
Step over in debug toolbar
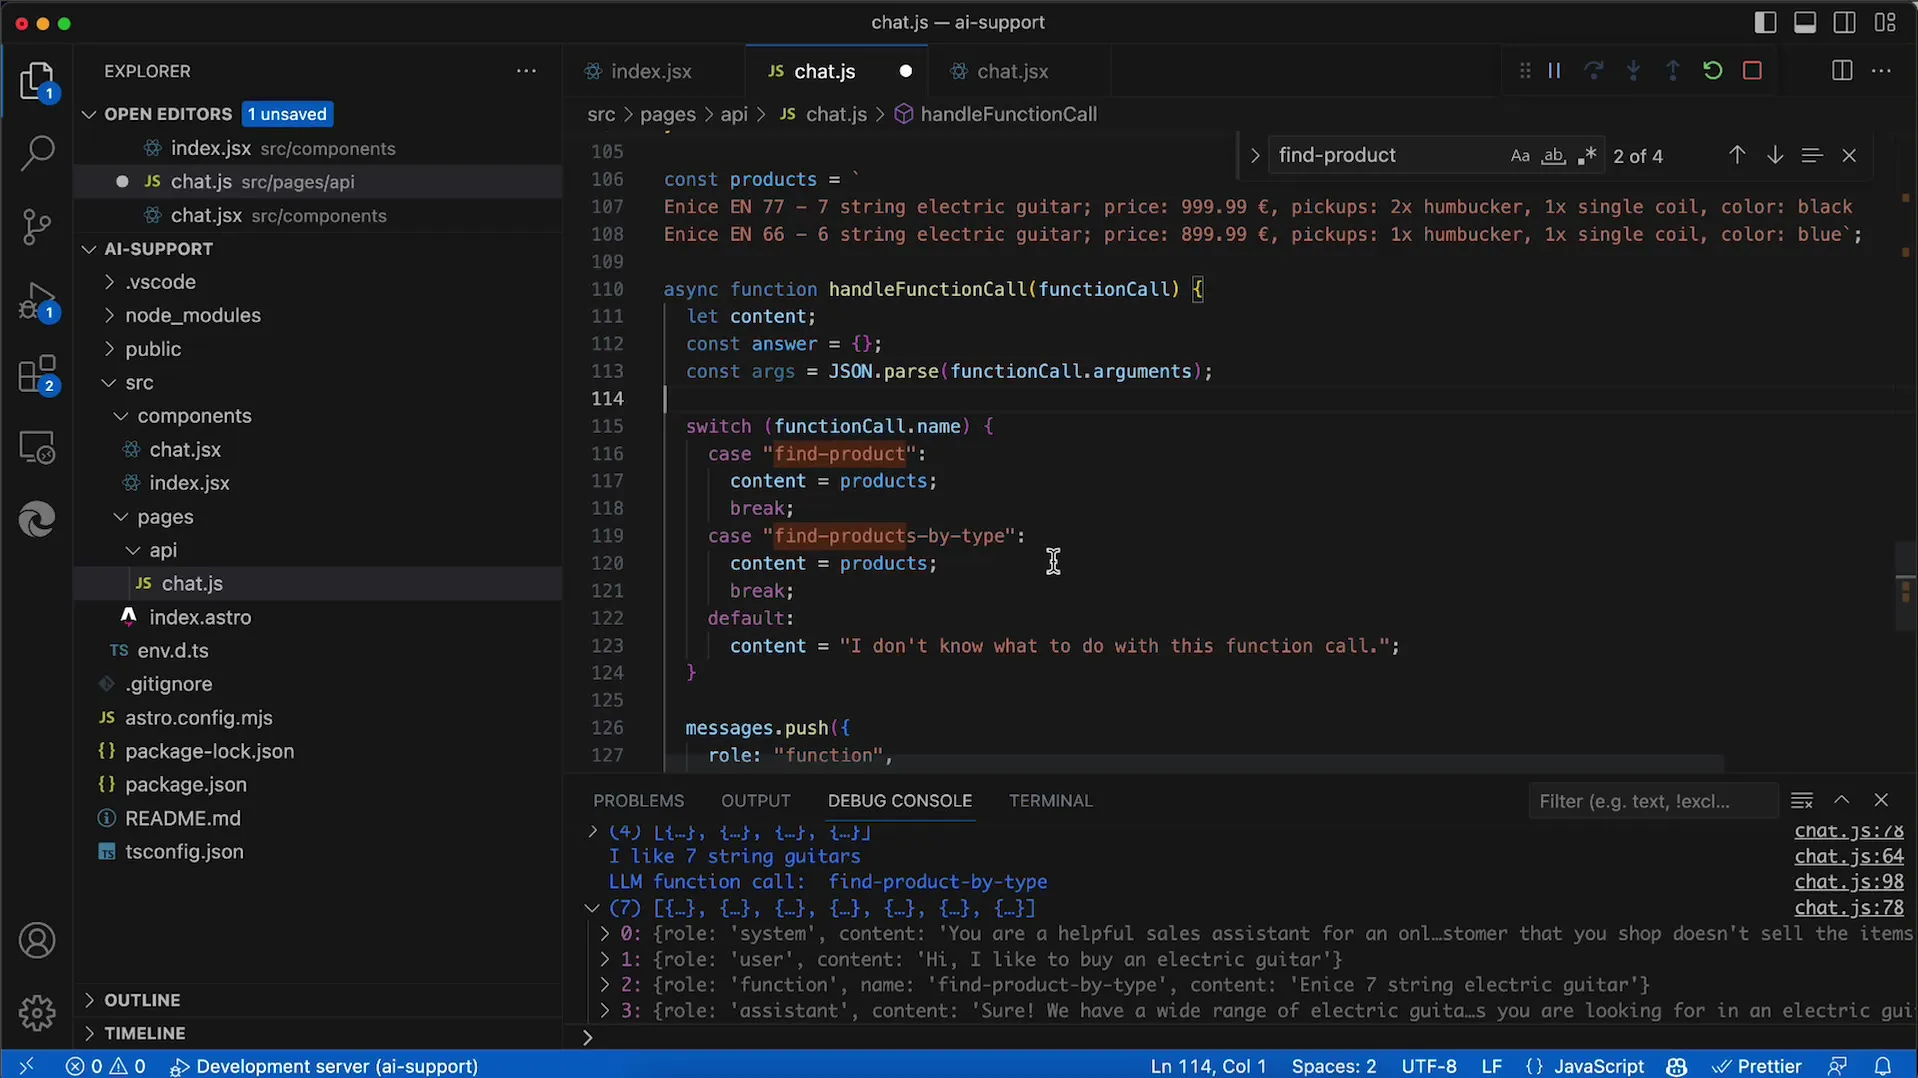(1594, 71)
